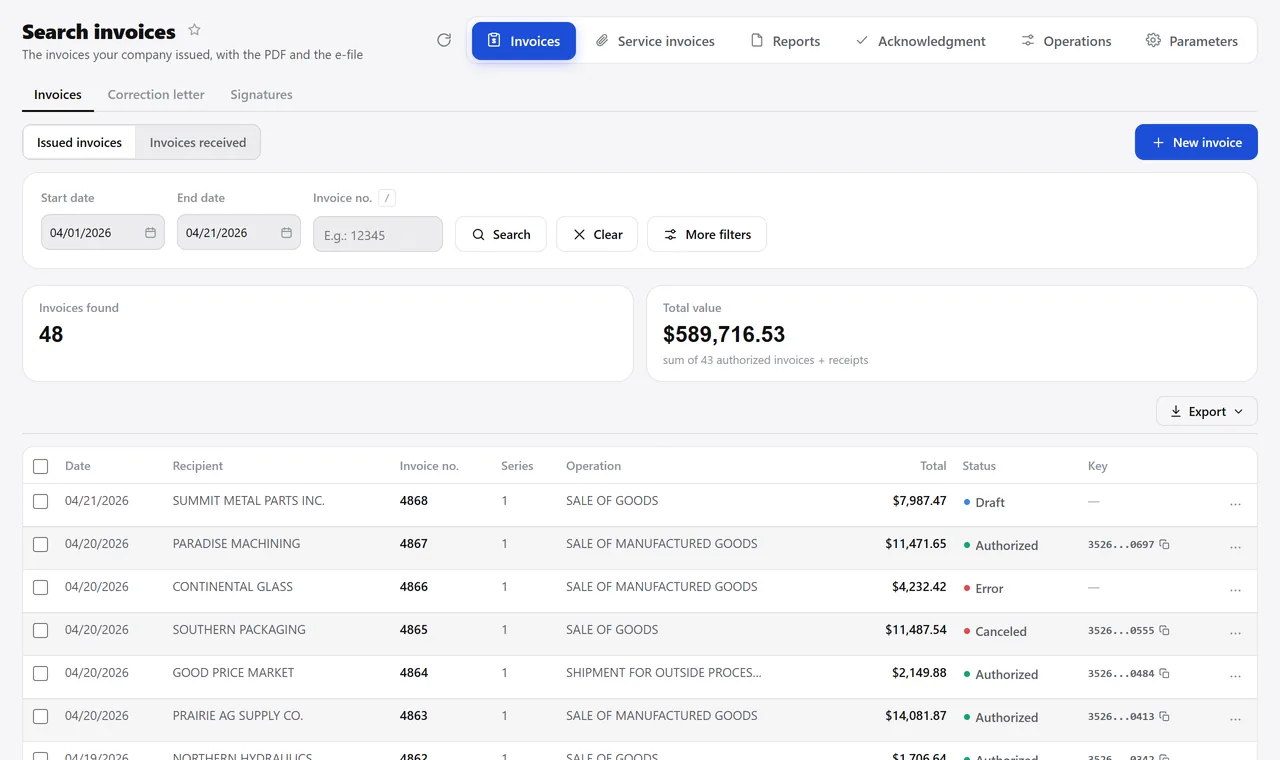Open row actions menu for invoice 4865

click(1235, 634)
